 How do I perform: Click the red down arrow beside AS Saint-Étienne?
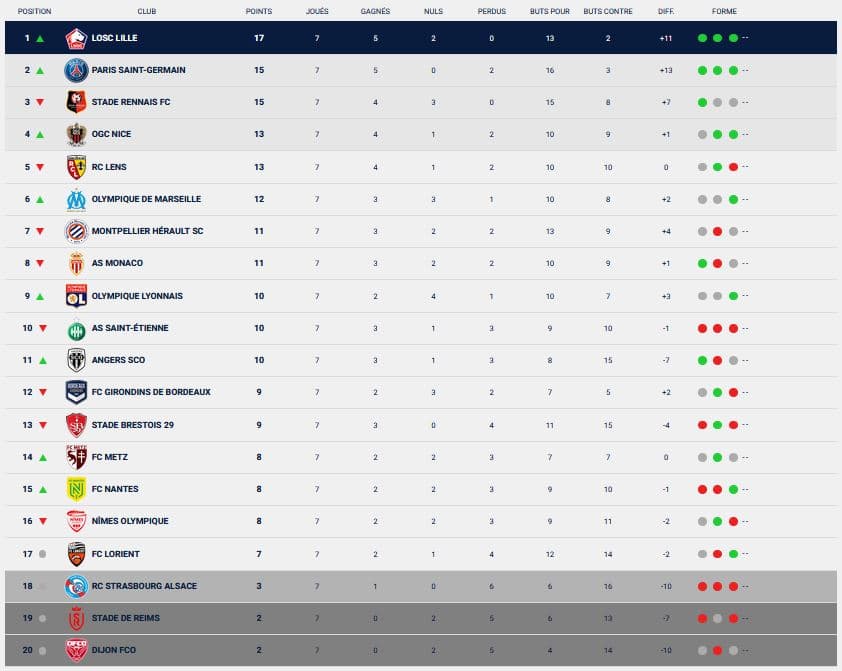pyautogui.click(x=43, y=329)
